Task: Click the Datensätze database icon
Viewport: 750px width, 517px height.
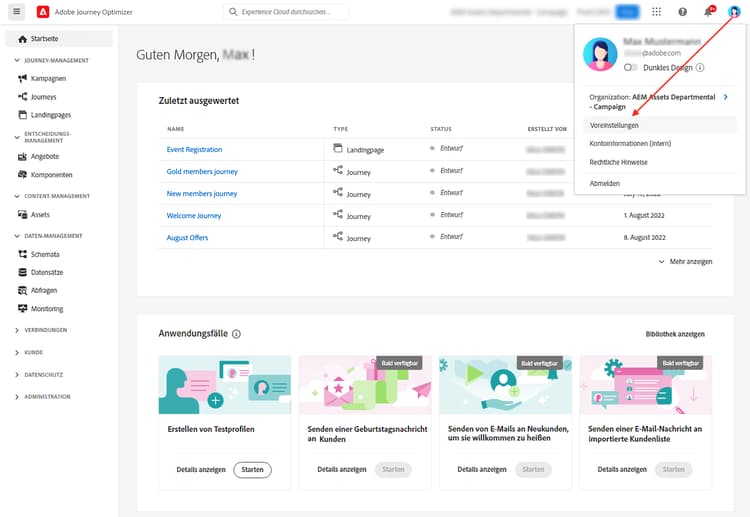Action: (x=22, y=272)
